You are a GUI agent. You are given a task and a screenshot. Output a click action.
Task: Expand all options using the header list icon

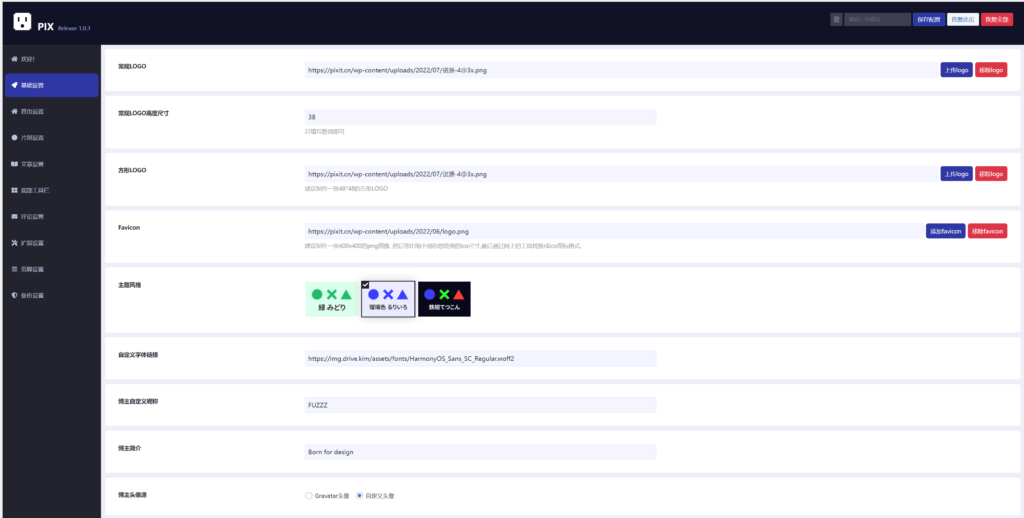(836, 19)
